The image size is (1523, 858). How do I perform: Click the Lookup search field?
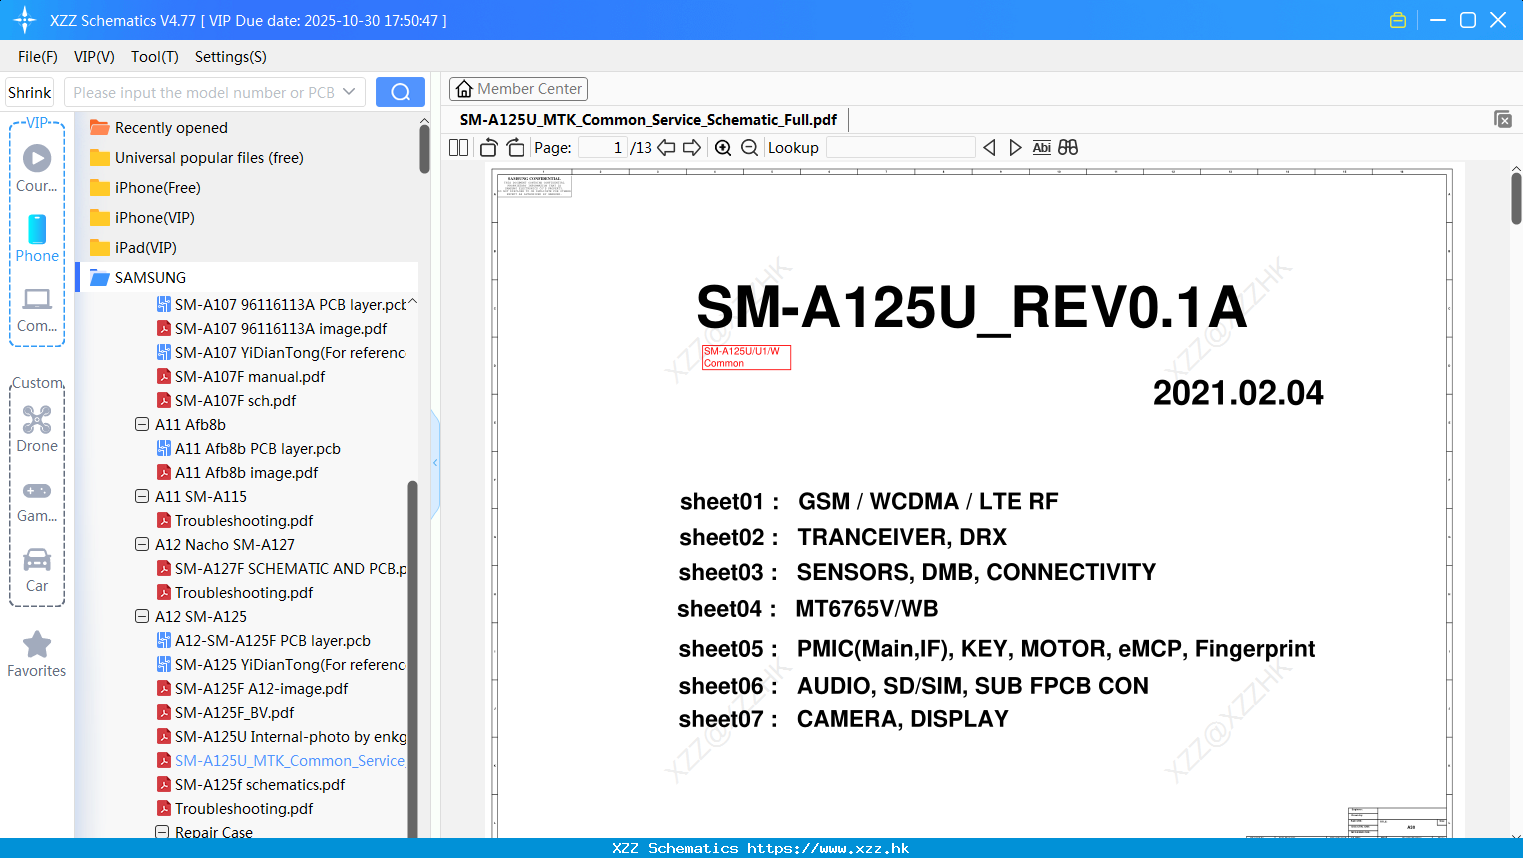pyautogui.click(x=900, y=148)
